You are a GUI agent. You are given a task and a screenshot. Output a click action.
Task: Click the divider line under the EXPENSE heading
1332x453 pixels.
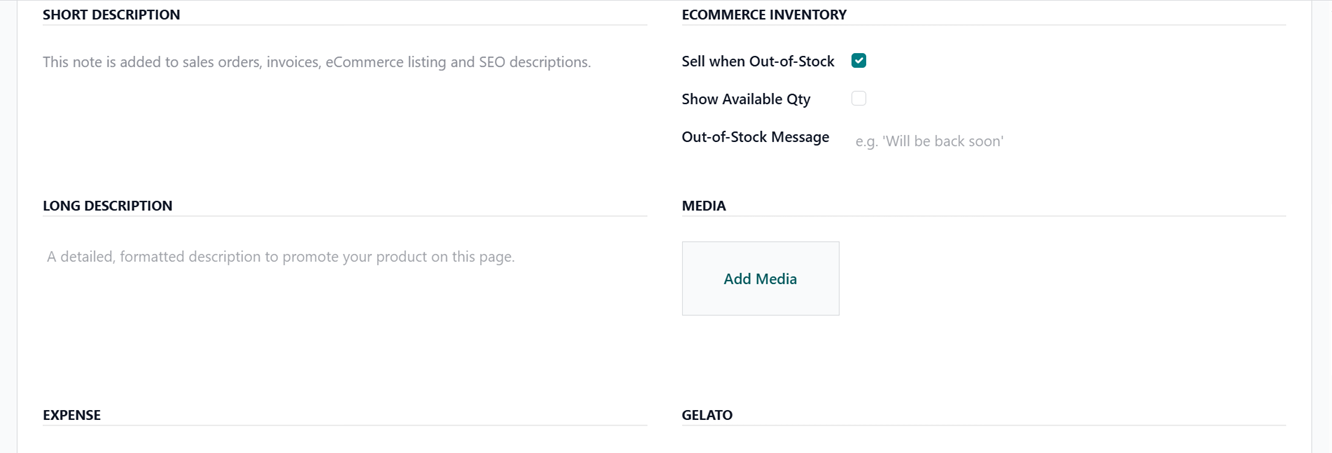pyautogui.click(x=344, y=426)
